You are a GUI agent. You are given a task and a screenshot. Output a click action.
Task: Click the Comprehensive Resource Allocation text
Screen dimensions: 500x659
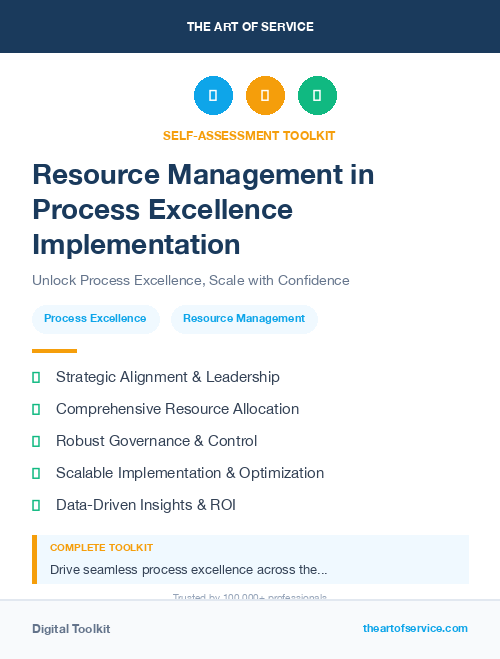pyautogui.click(x=177, y=409)
